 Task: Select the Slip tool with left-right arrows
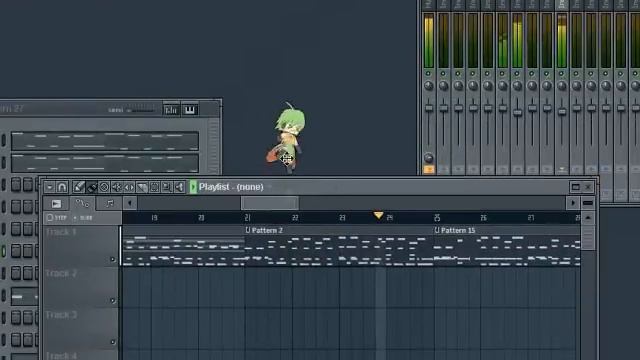click(x=129, y=187)
